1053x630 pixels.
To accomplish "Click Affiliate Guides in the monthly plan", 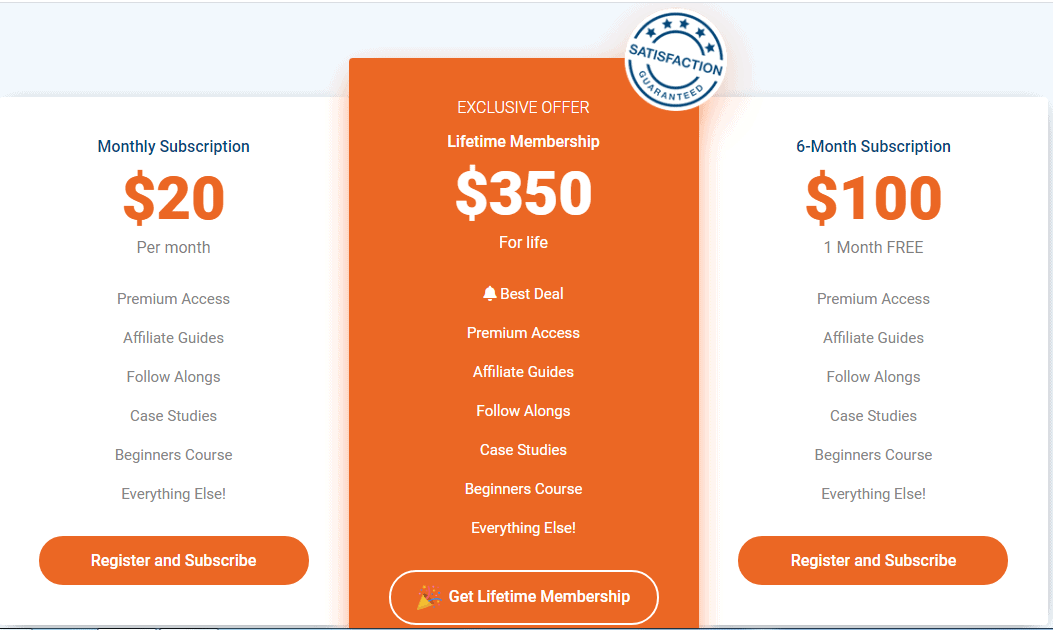I will (173, 338).
